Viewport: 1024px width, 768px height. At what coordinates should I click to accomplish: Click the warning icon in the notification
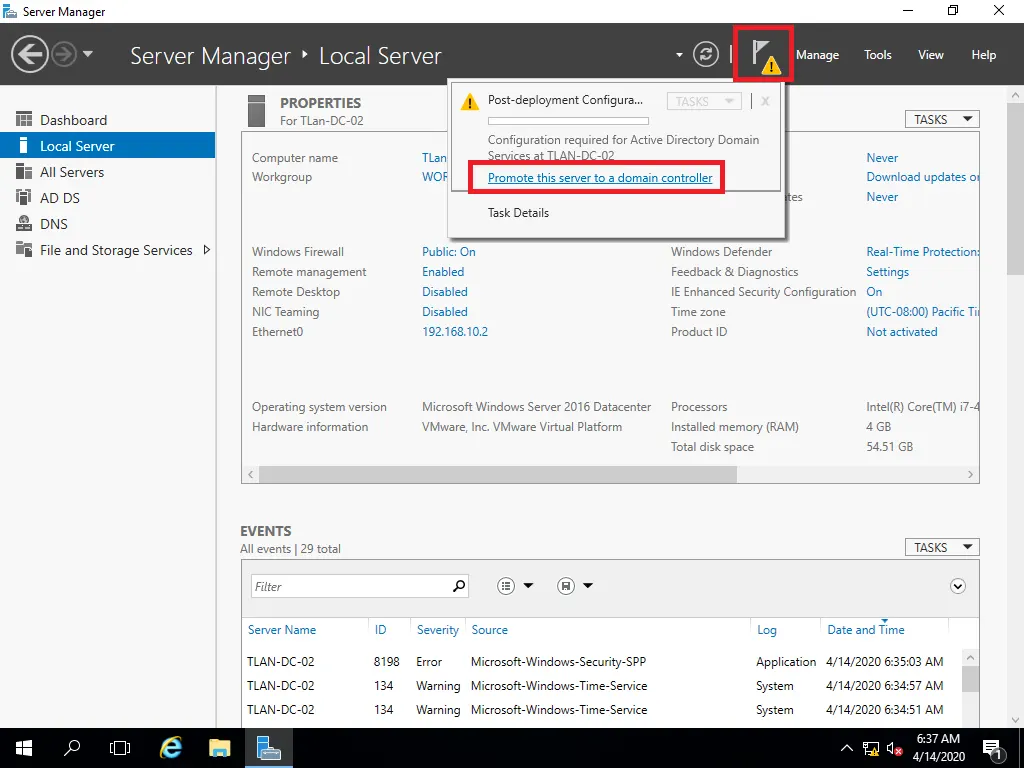tap(469, 102)
